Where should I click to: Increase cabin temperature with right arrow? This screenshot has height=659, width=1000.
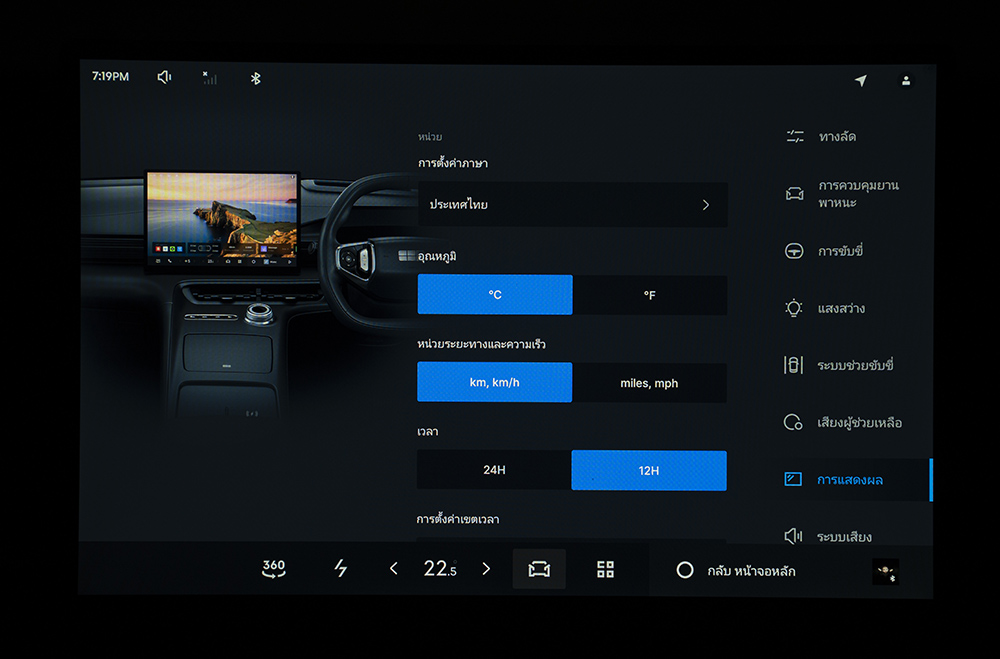(486, 568)
